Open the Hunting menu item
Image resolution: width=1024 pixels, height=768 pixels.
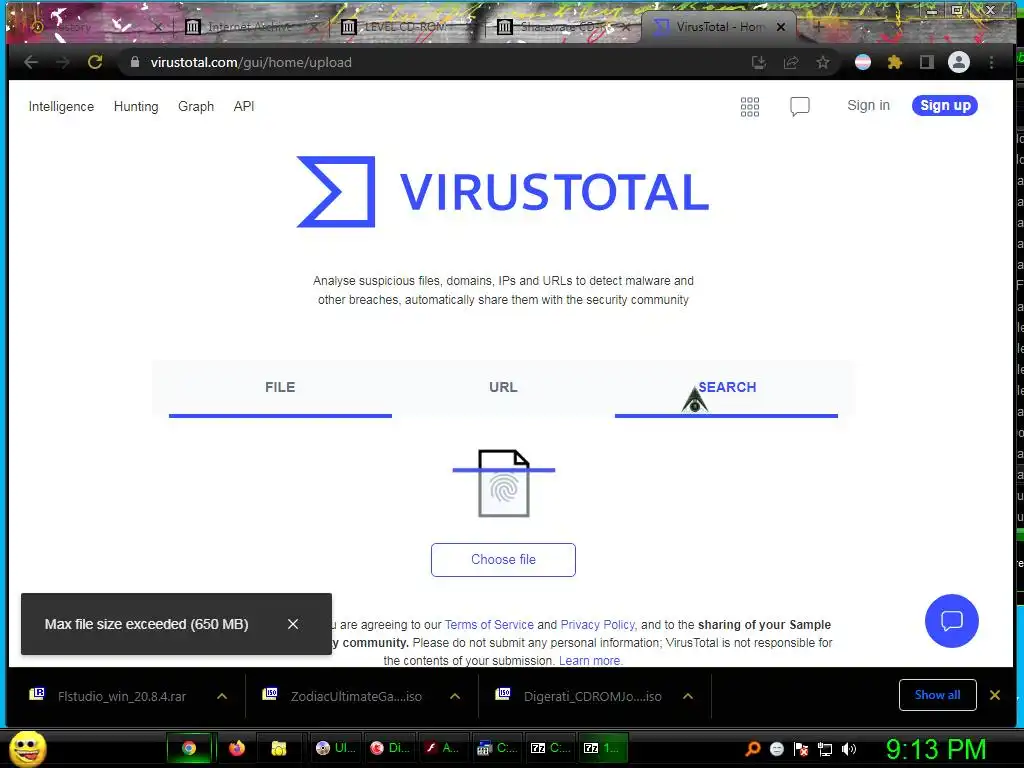point(136,106)
